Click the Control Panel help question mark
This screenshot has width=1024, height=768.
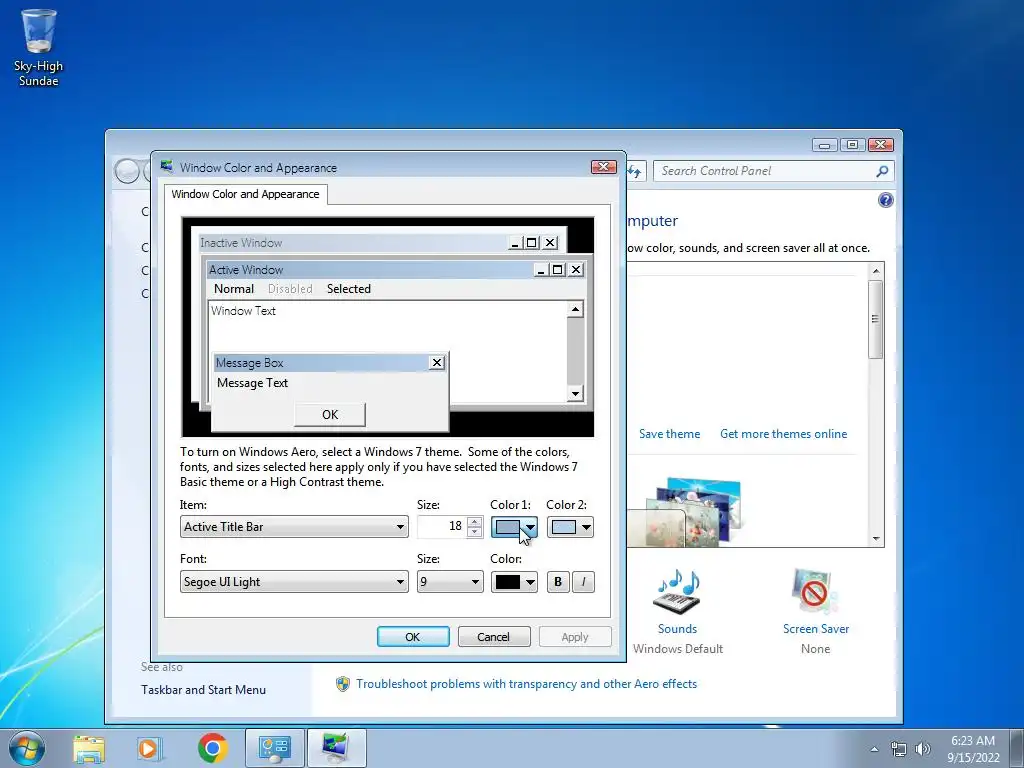click(x=886, y=200)
